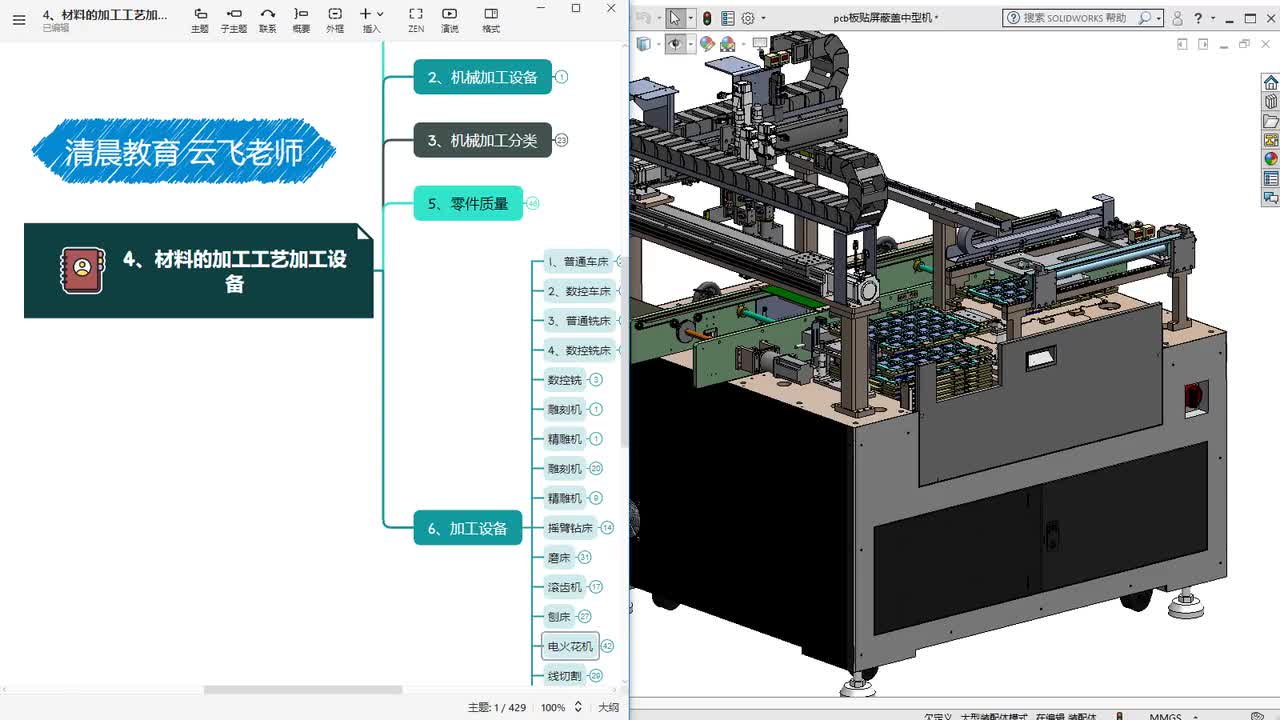The image size is (1280, 720).
Task: Switch to 大纲 outline view
Action: coord(608,707)
